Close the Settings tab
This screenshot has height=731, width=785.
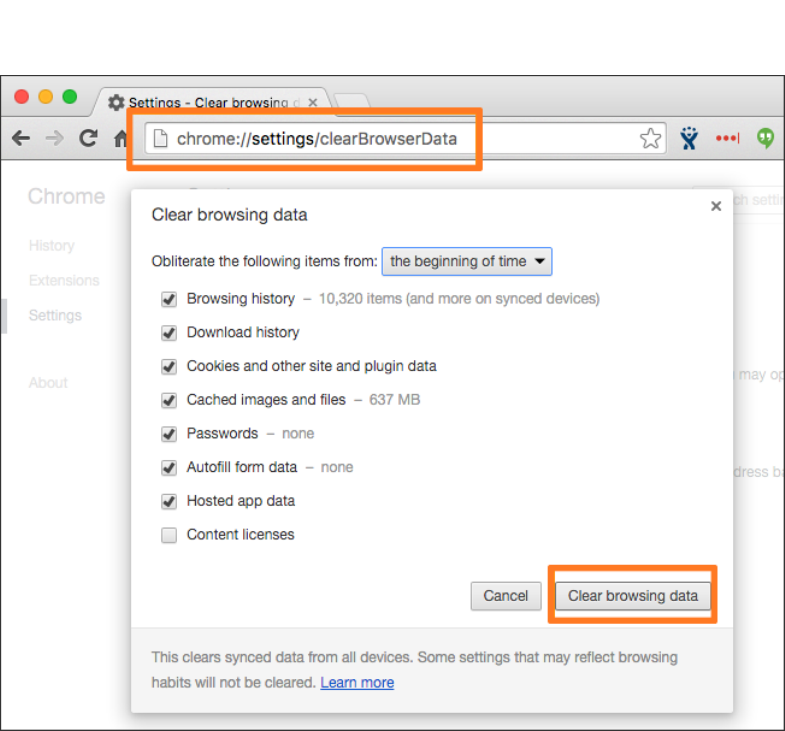[313, 103]
